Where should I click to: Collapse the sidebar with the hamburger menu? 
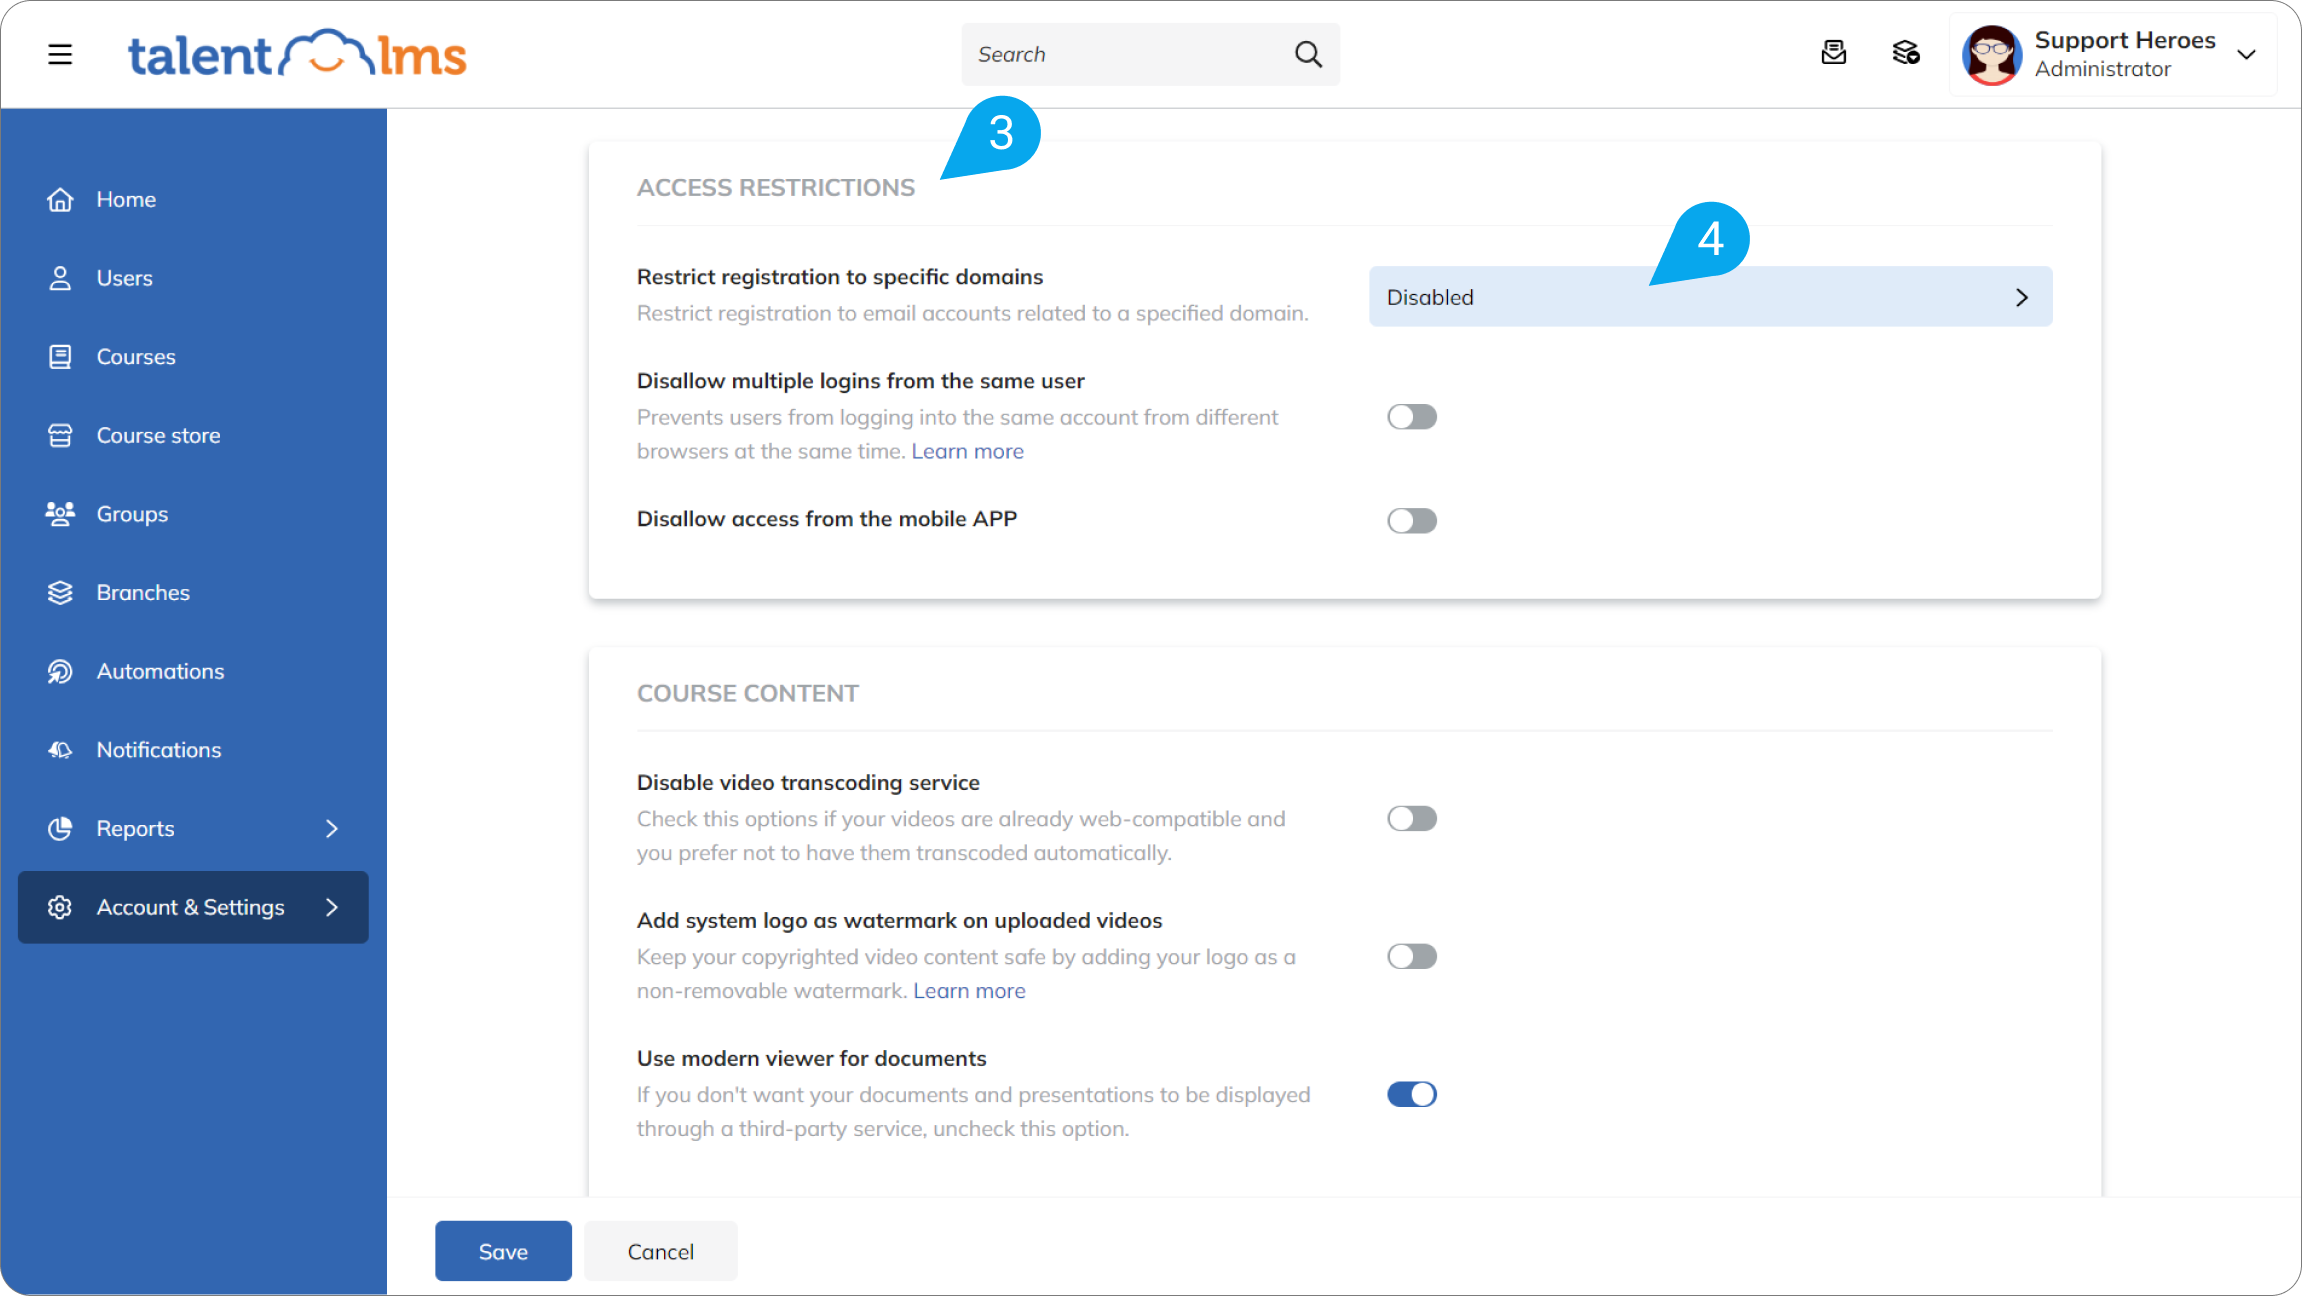60,54
